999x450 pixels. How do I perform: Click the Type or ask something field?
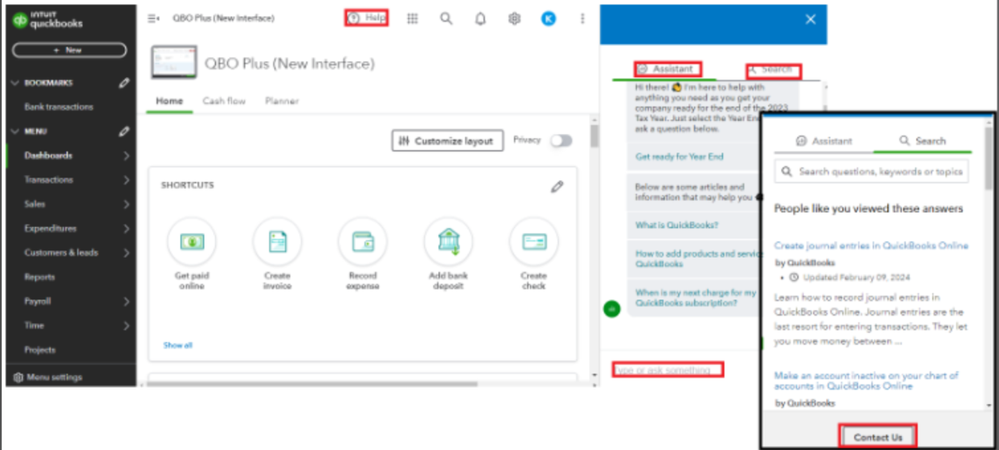click(668, 370)
